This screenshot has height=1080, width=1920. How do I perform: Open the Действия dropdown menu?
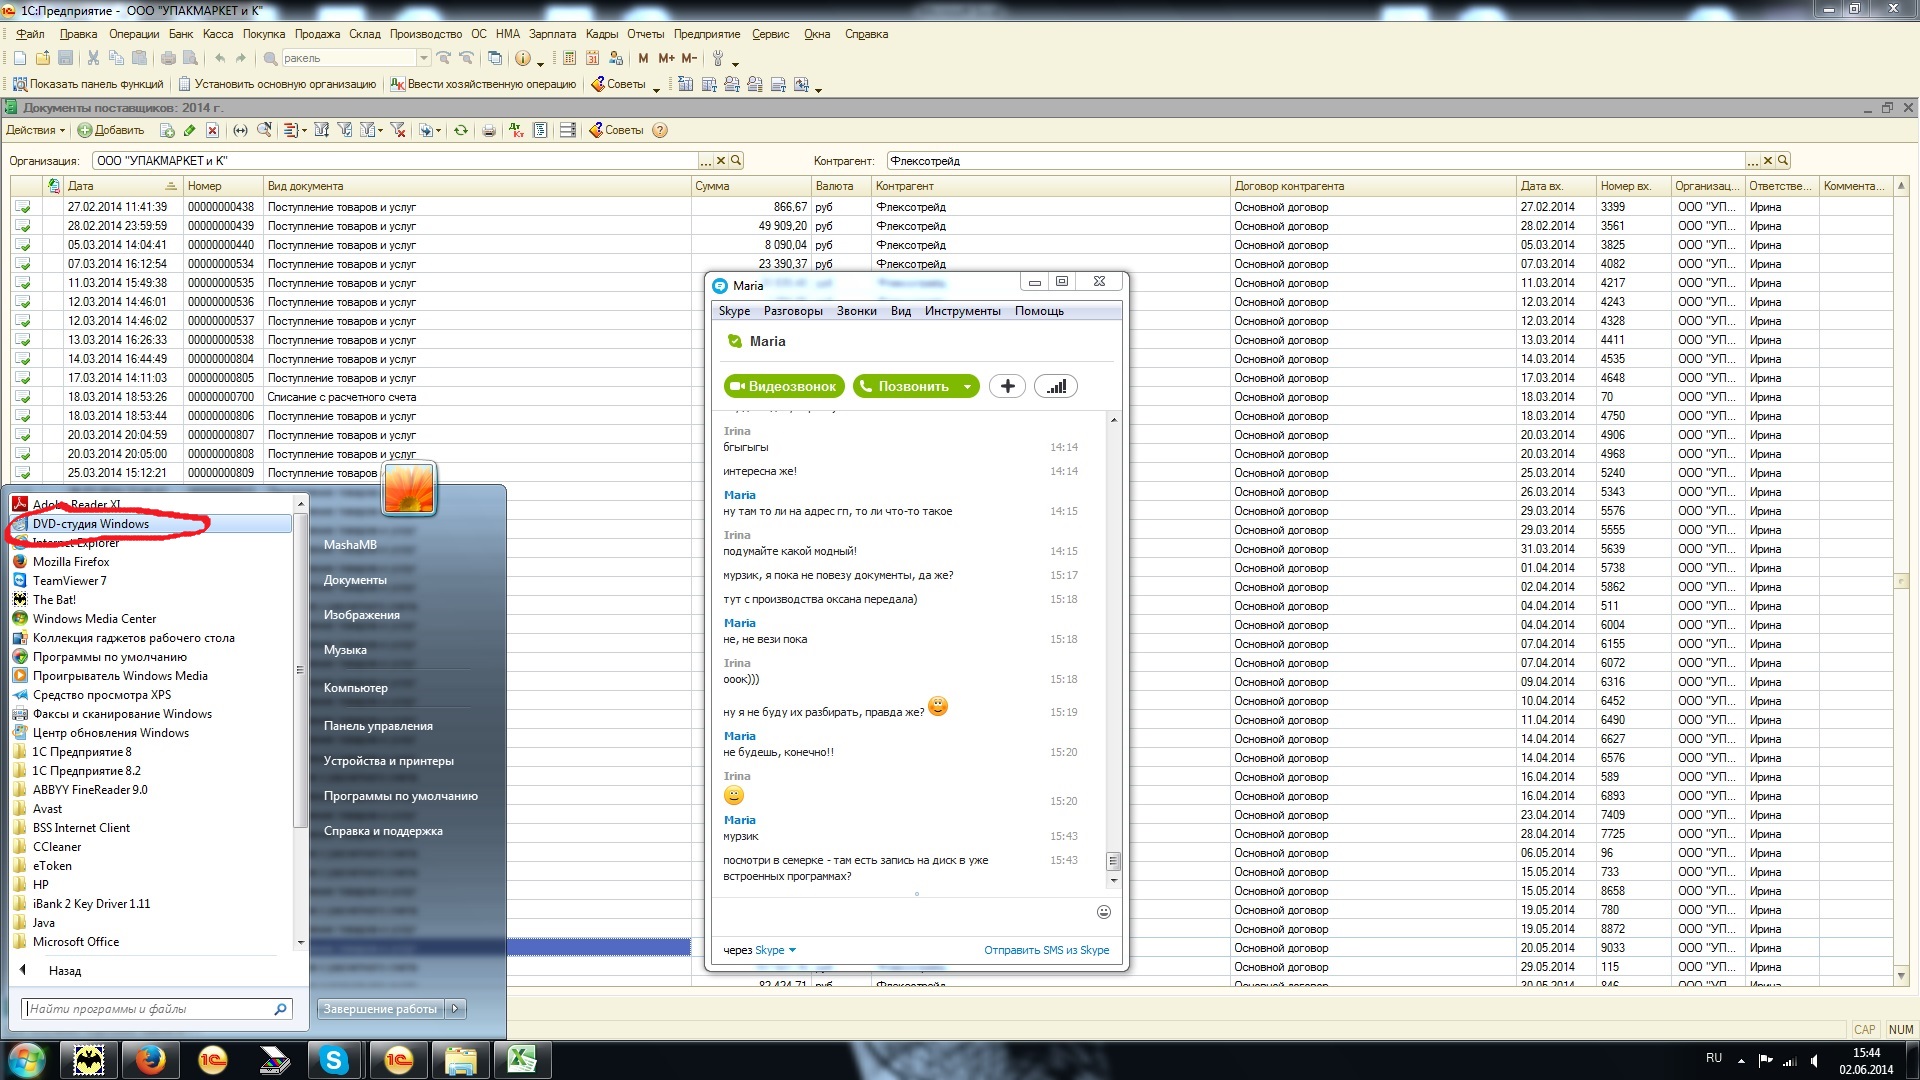point(35,130)
